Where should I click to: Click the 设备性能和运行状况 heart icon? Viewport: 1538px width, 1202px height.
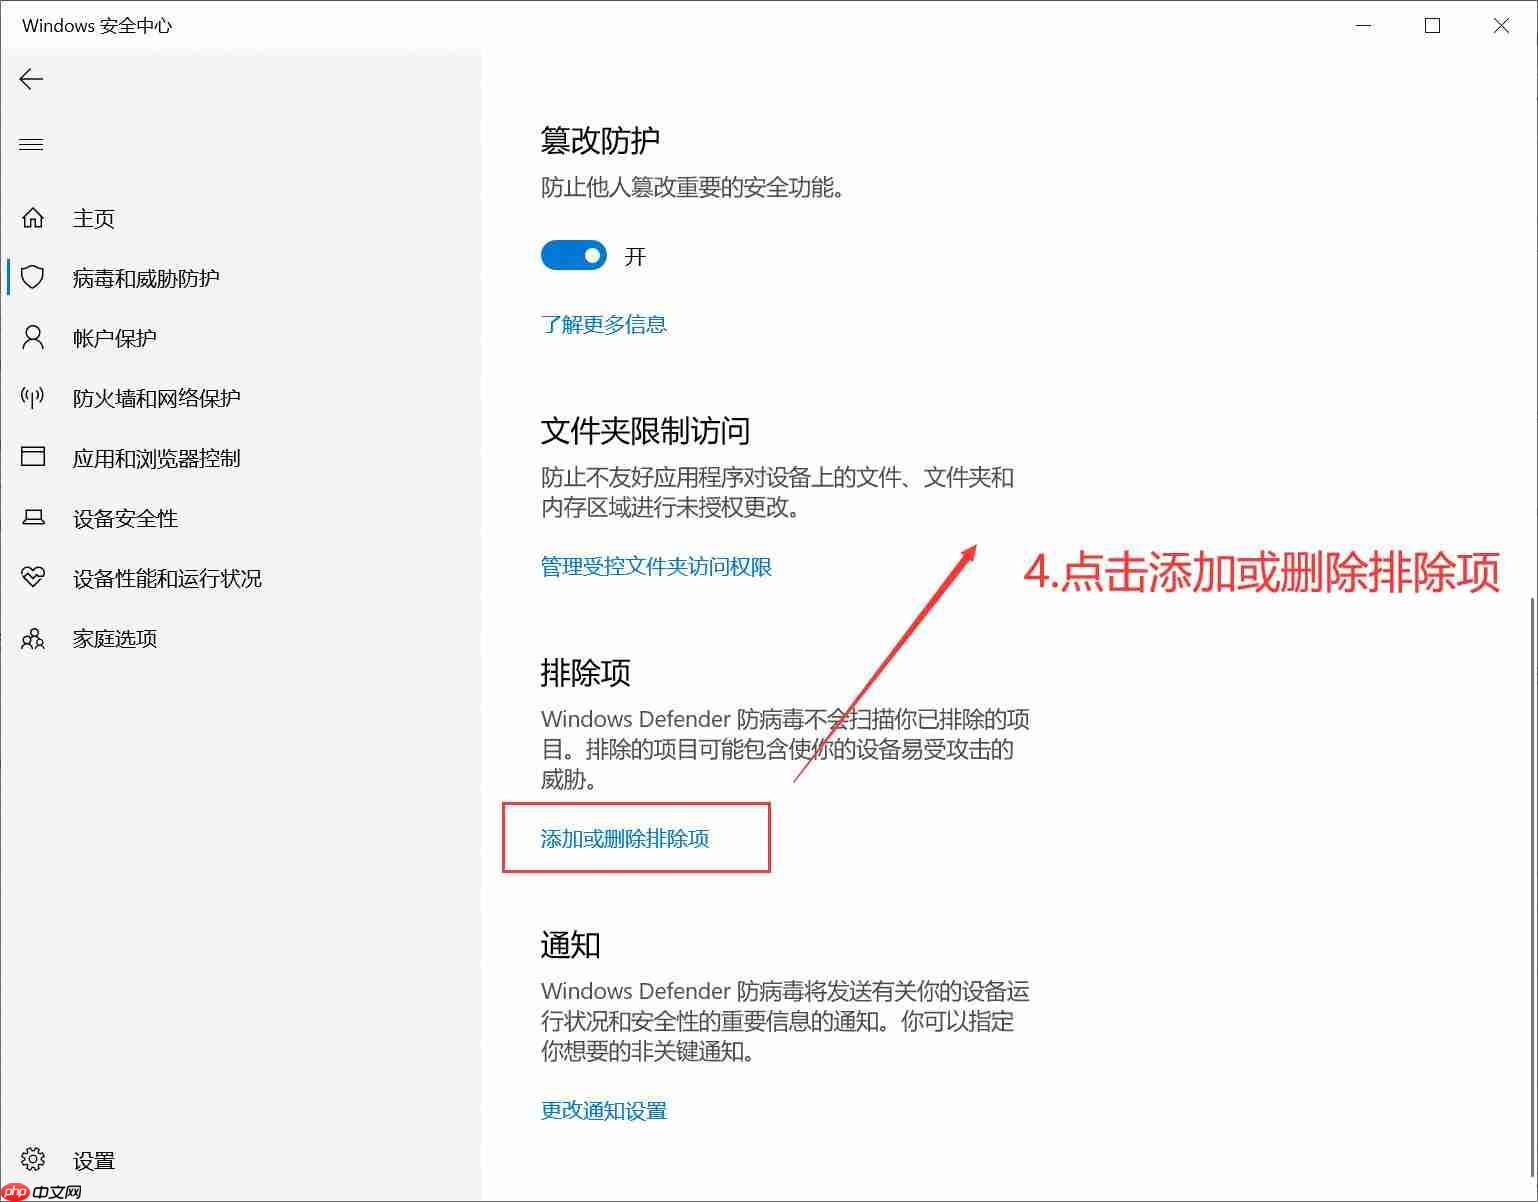click(x=32, y=577)
